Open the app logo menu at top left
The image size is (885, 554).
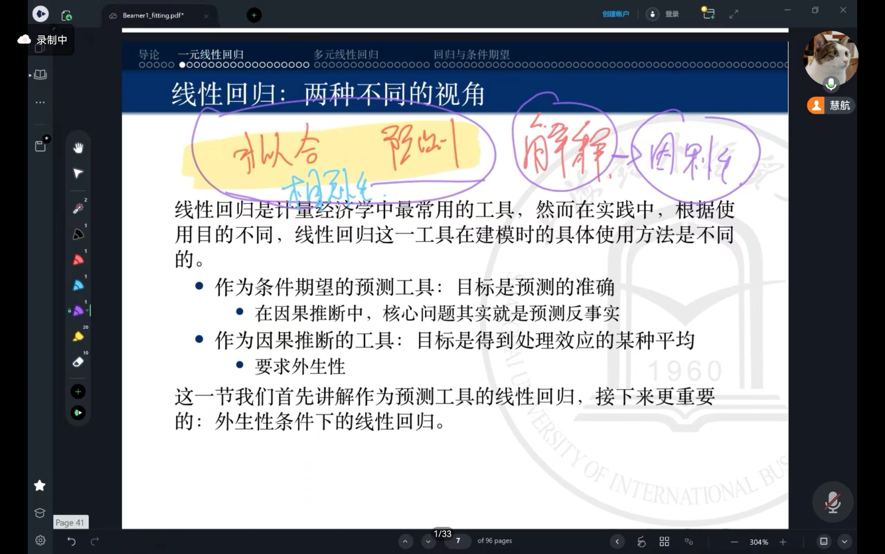[40, 14]
